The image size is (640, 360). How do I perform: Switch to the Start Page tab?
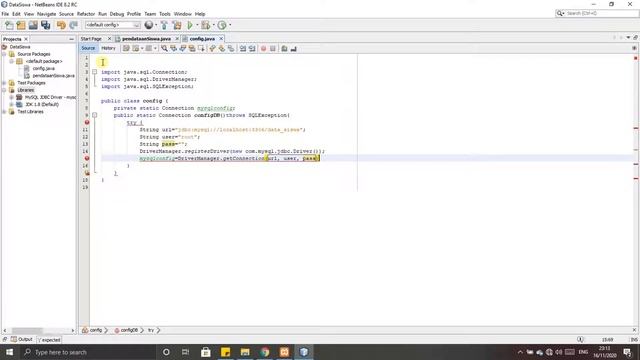91,39
